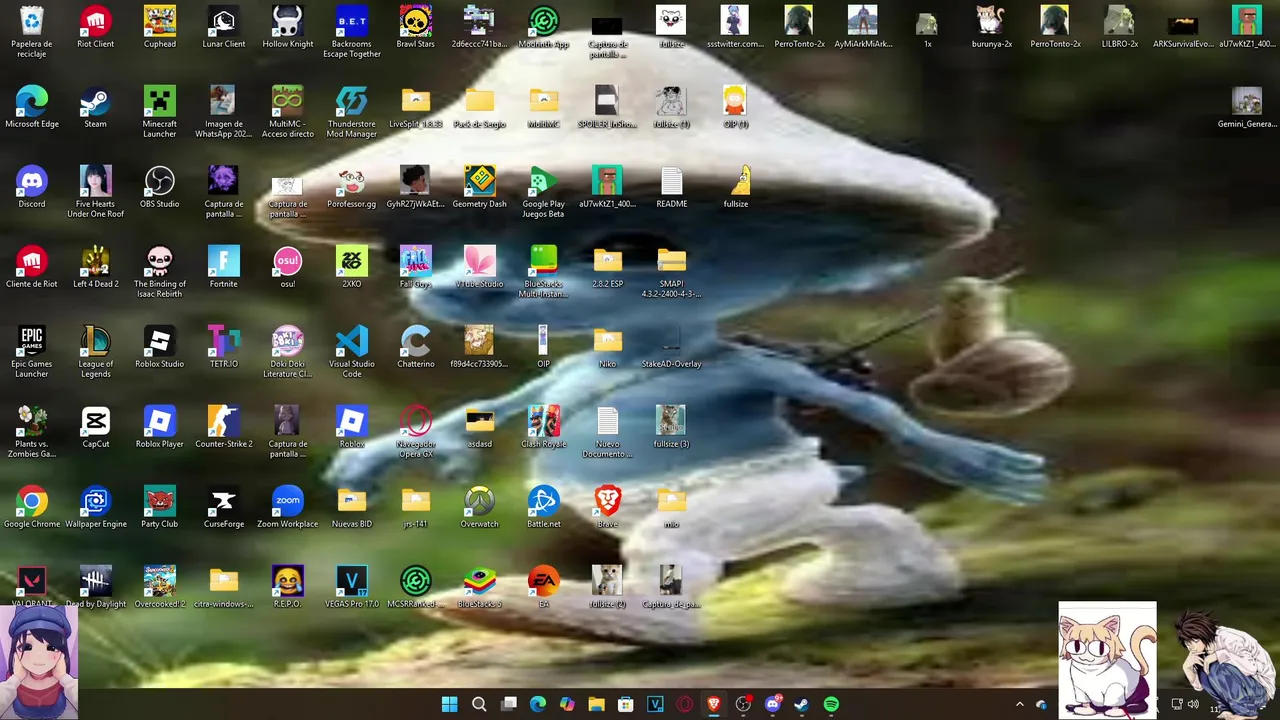Open the CurseForge icon
Screen dimensions: 1280x720
pyautogui.click(x=223, y=507)
